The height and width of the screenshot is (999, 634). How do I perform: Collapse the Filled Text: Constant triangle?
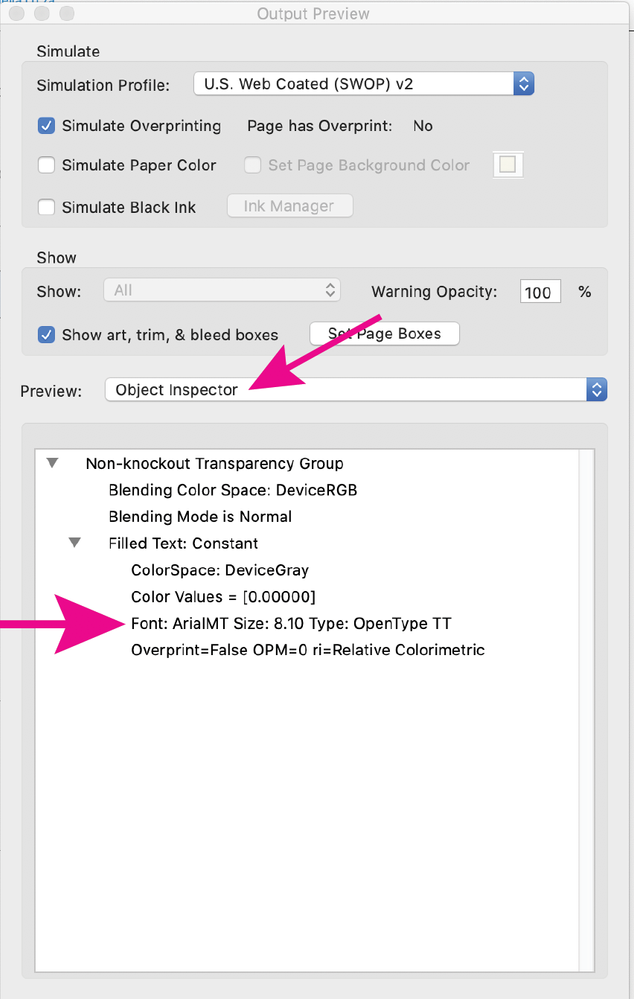[75, 543]
